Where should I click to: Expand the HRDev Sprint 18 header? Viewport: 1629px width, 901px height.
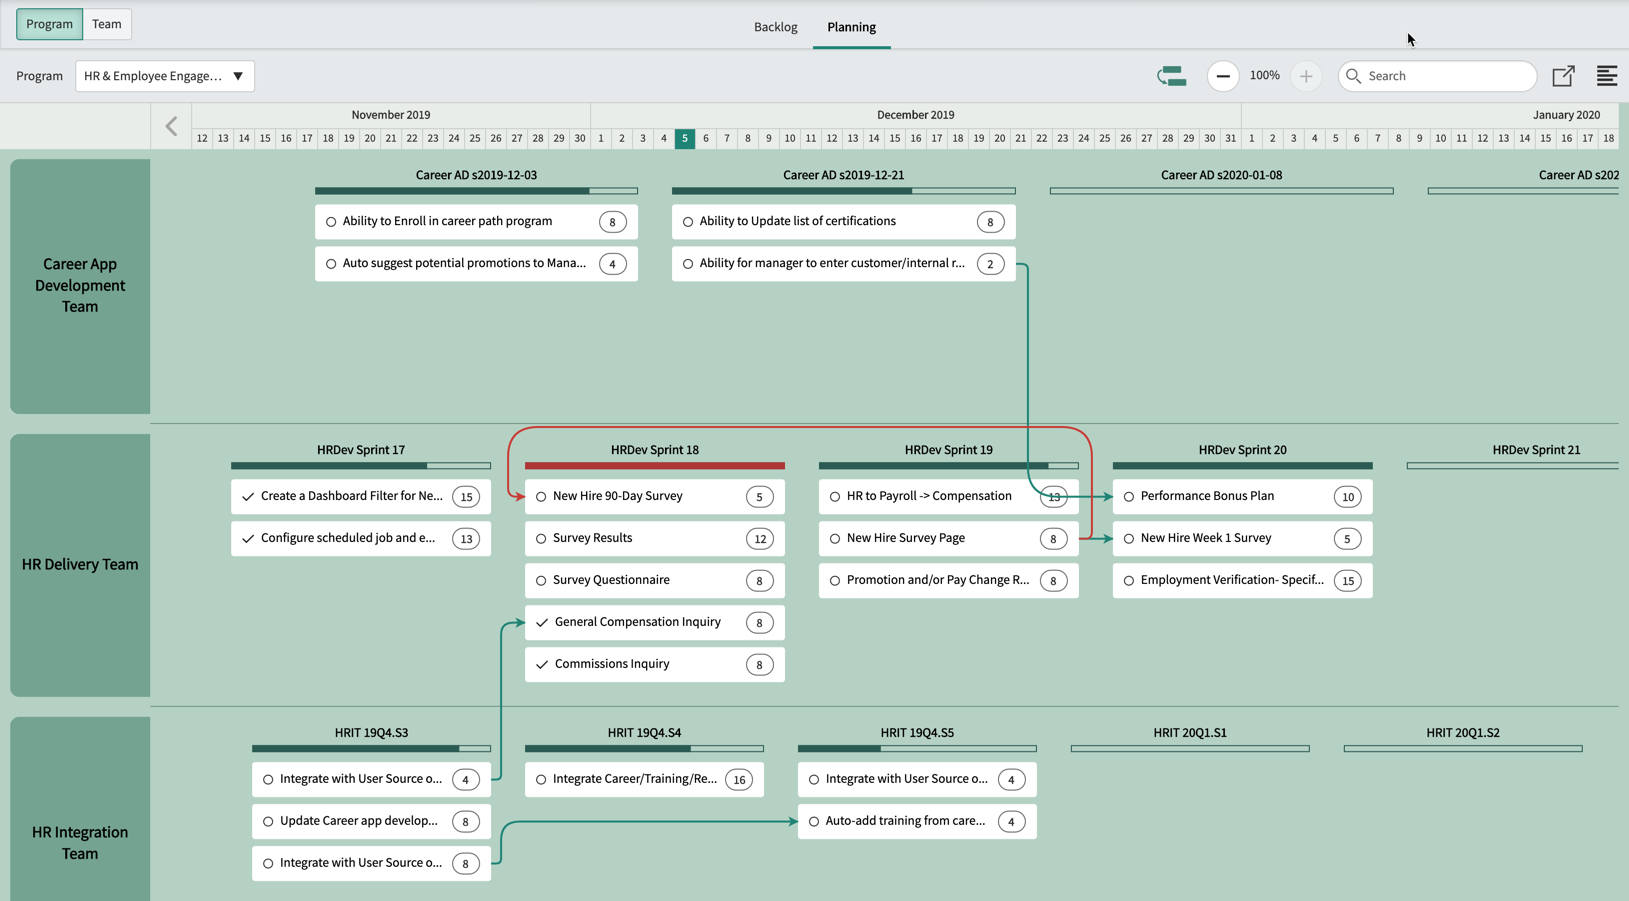pos(655,450)
